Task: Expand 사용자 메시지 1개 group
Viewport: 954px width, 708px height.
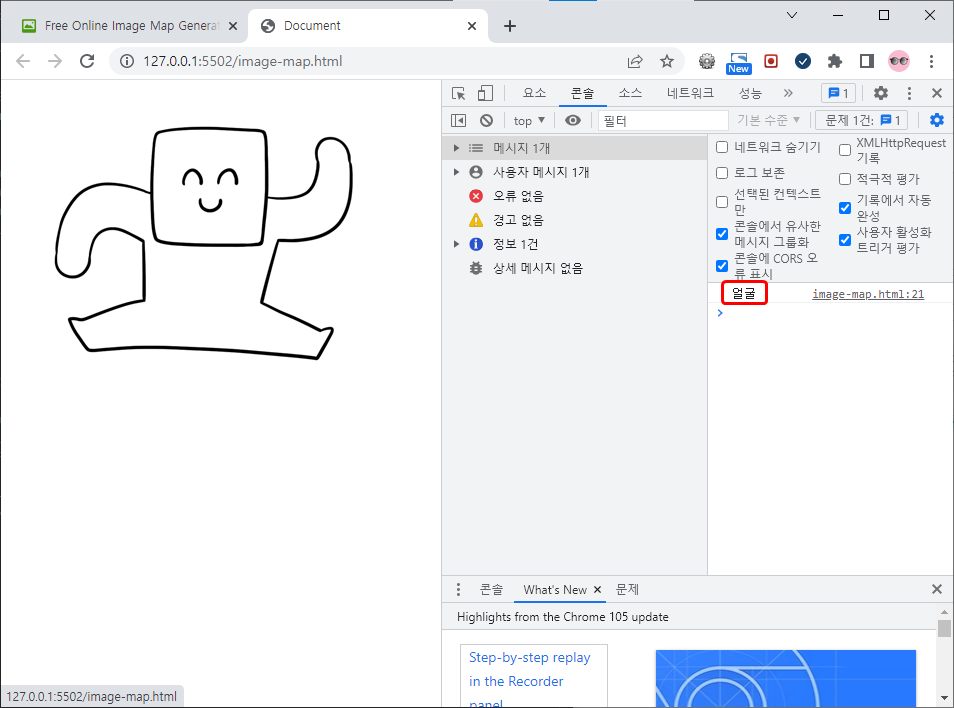Action: point(456,172)
